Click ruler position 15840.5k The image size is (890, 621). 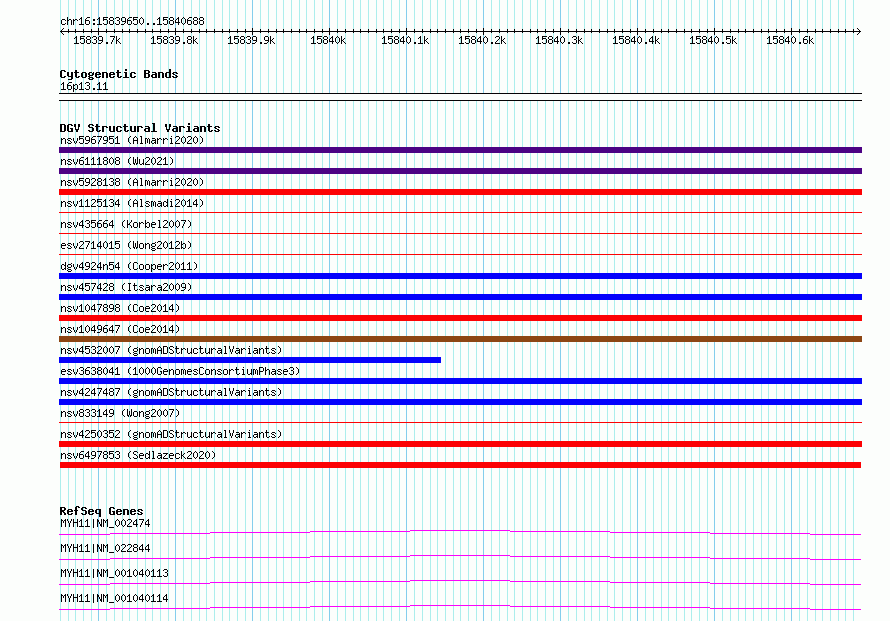pos(713,40)
